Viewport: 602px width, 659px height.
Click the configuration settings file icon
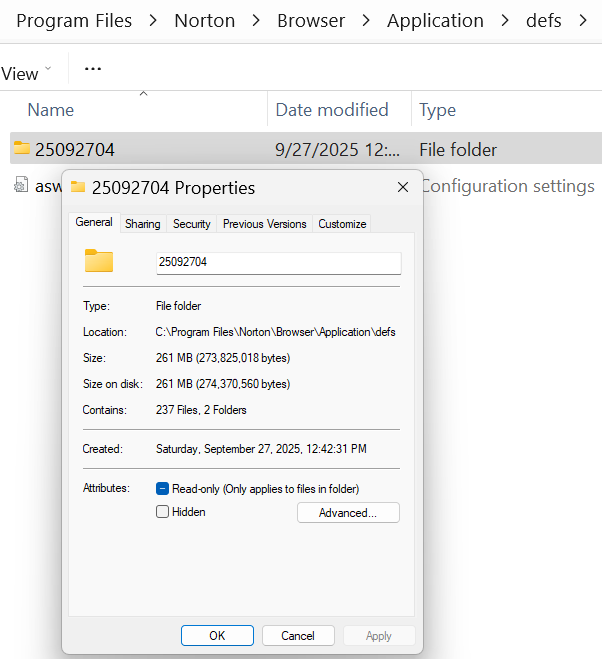(x=21, y=186)
